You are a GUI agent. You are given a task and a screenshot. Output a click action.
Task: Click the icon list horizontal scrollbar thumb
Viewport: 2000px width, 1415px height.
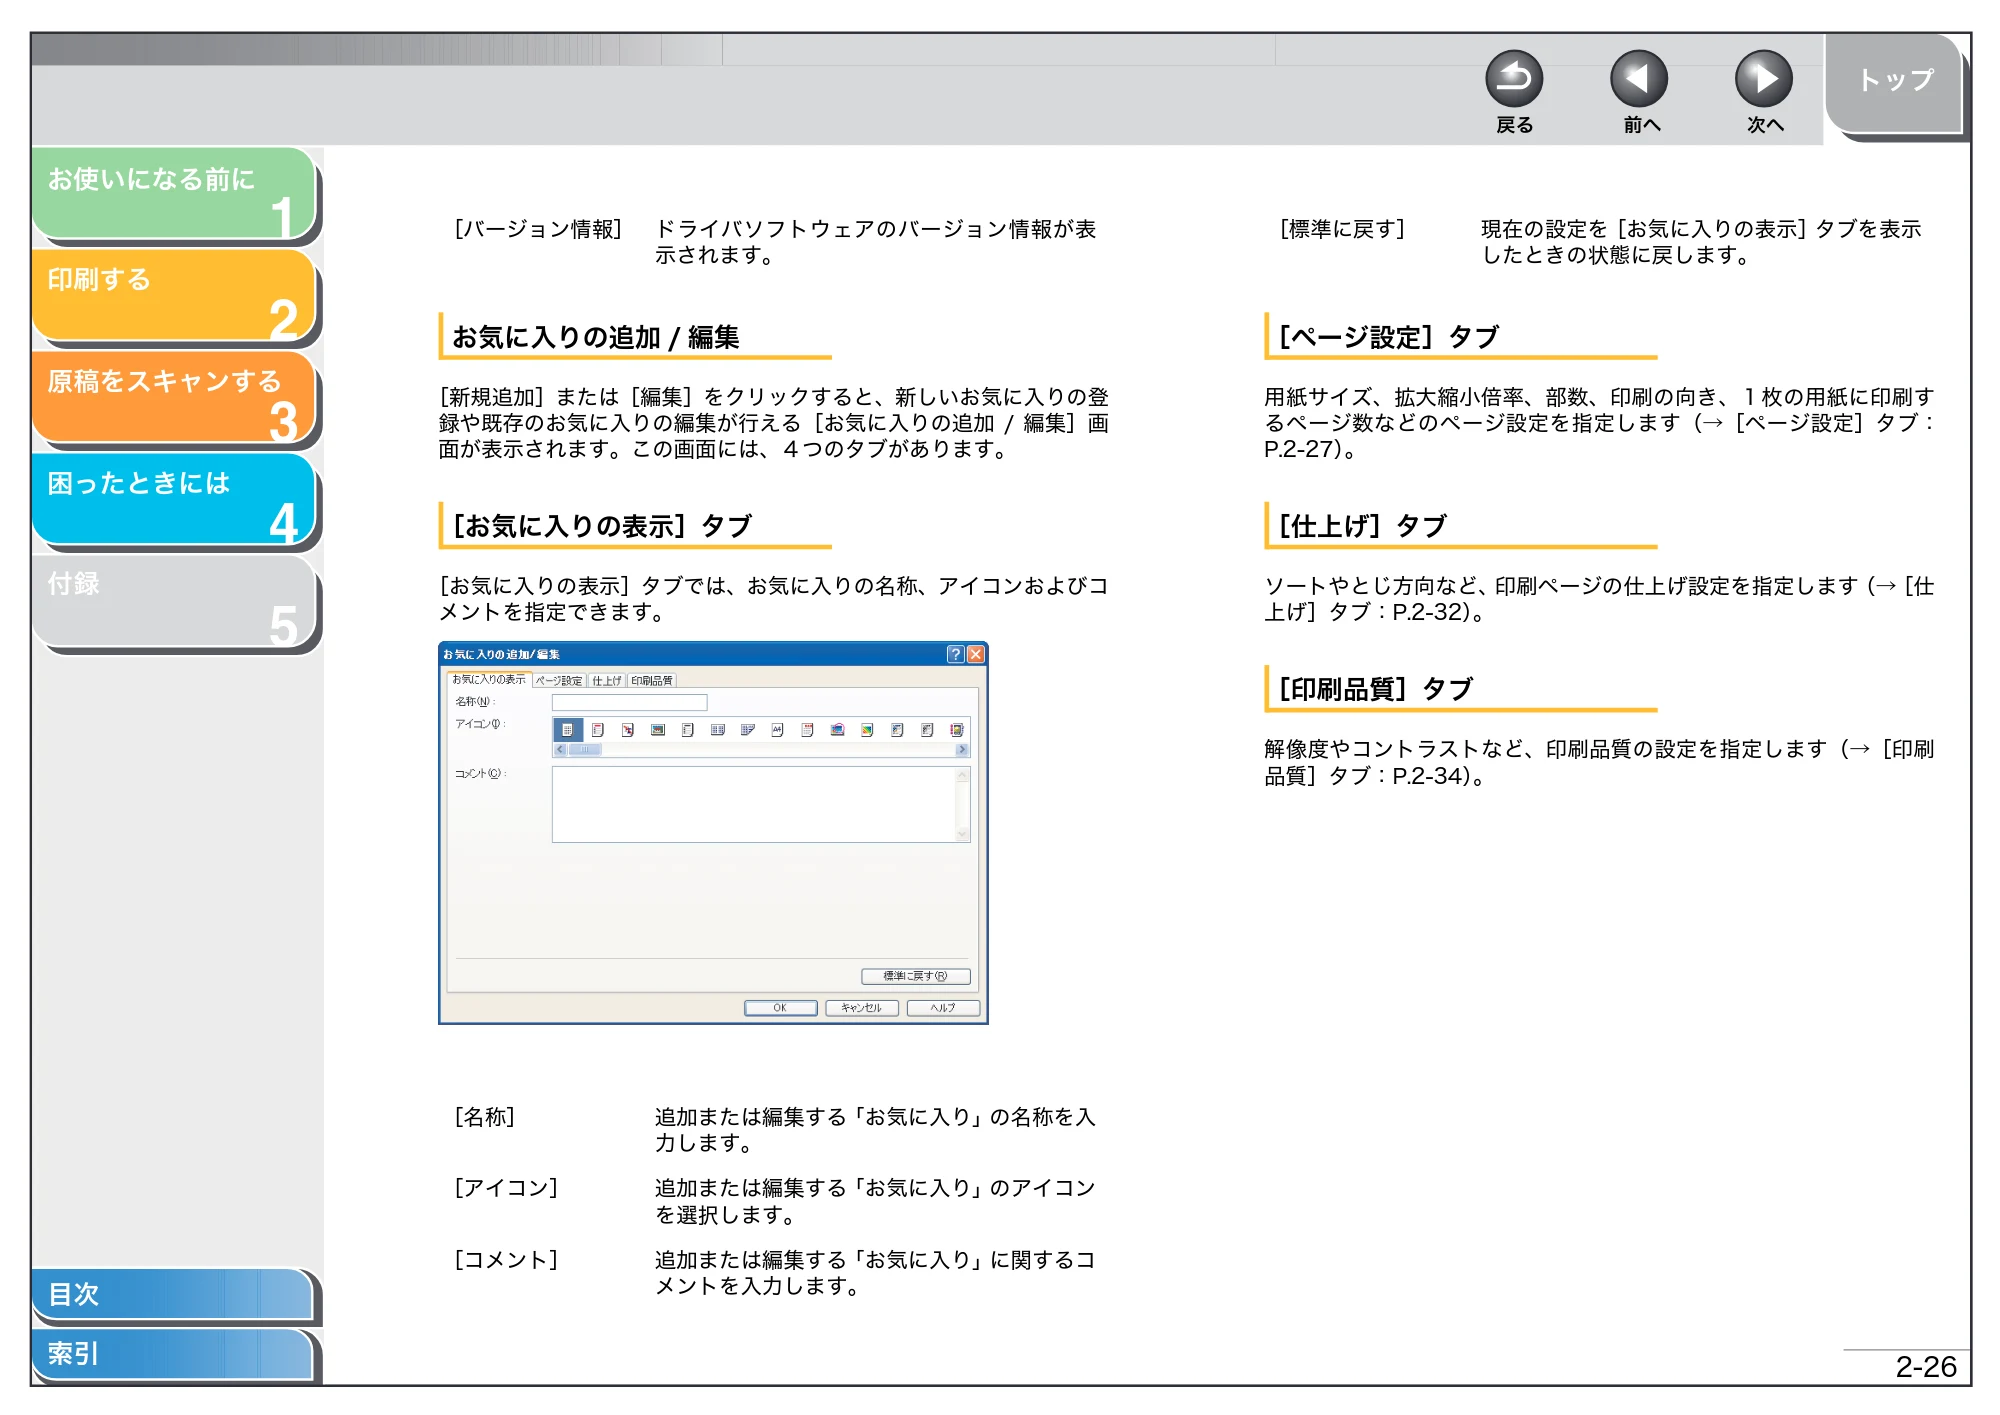pos(585,749)
